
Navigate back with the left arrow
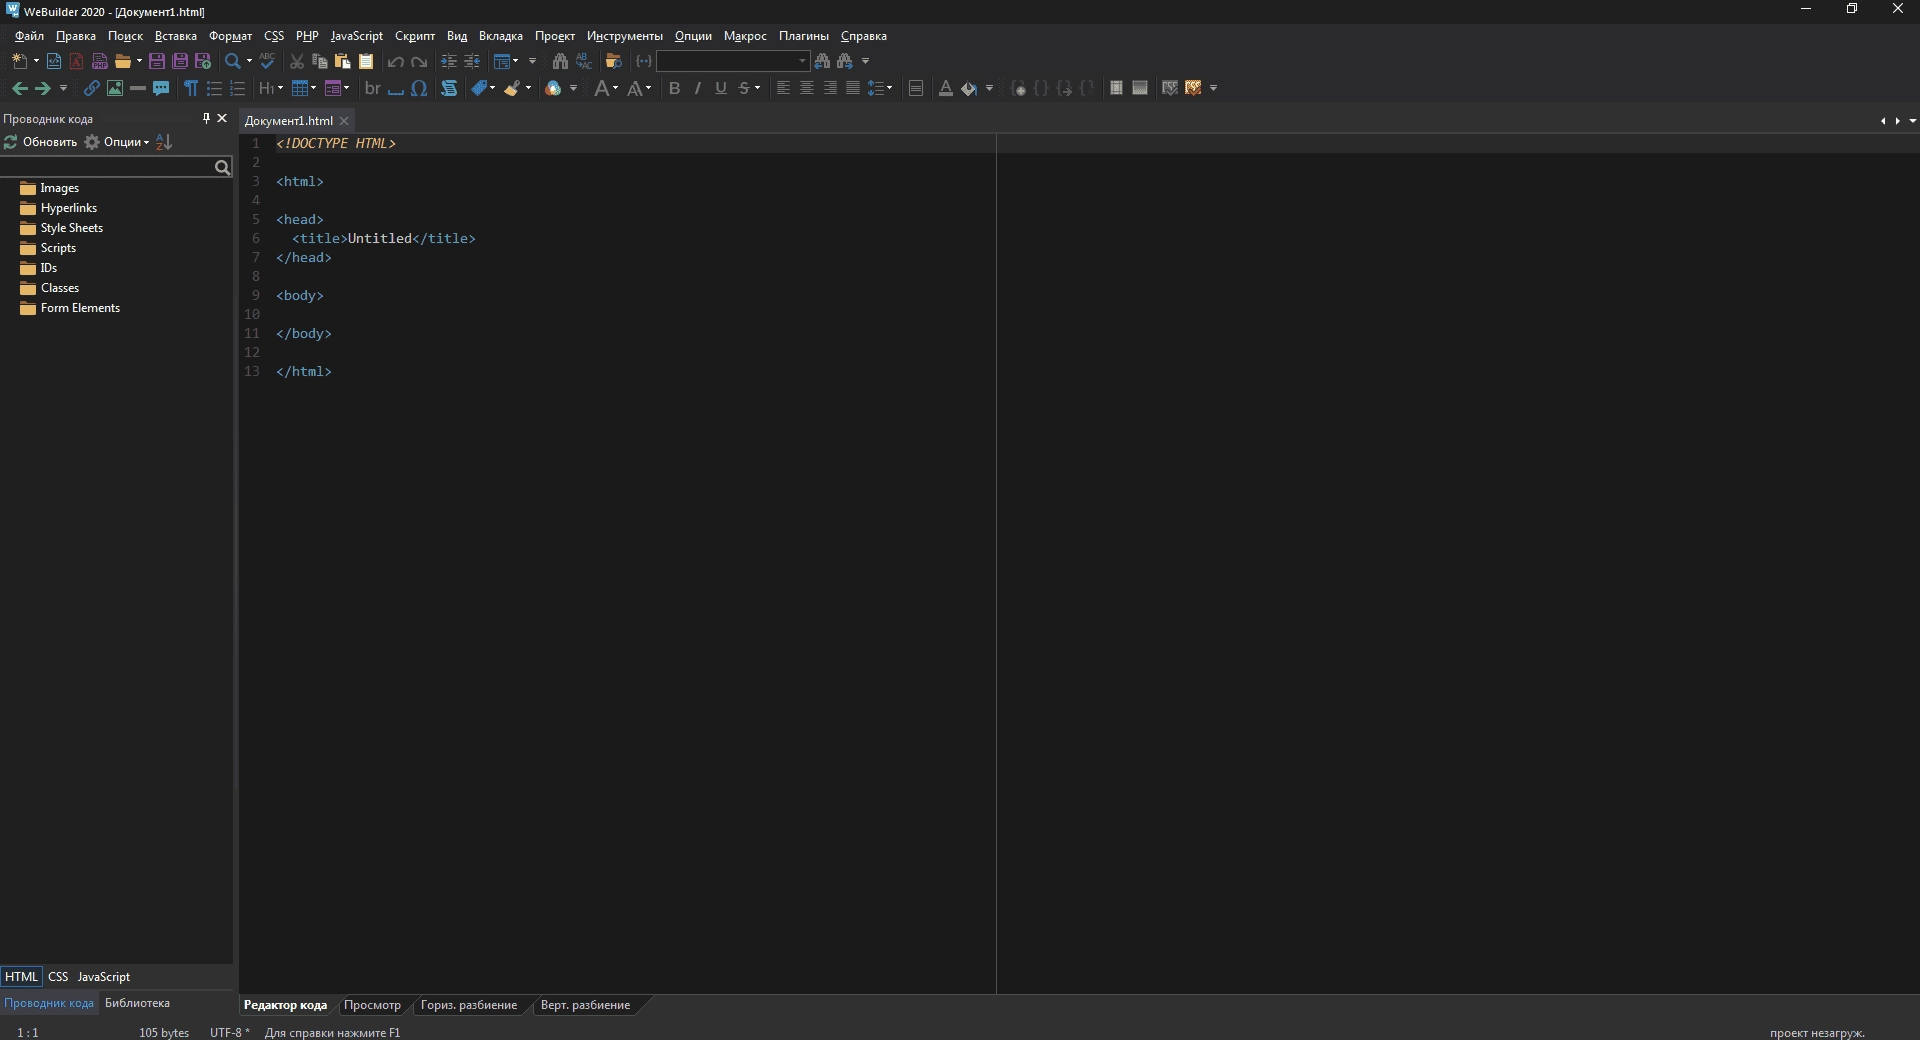pos(20,88)
